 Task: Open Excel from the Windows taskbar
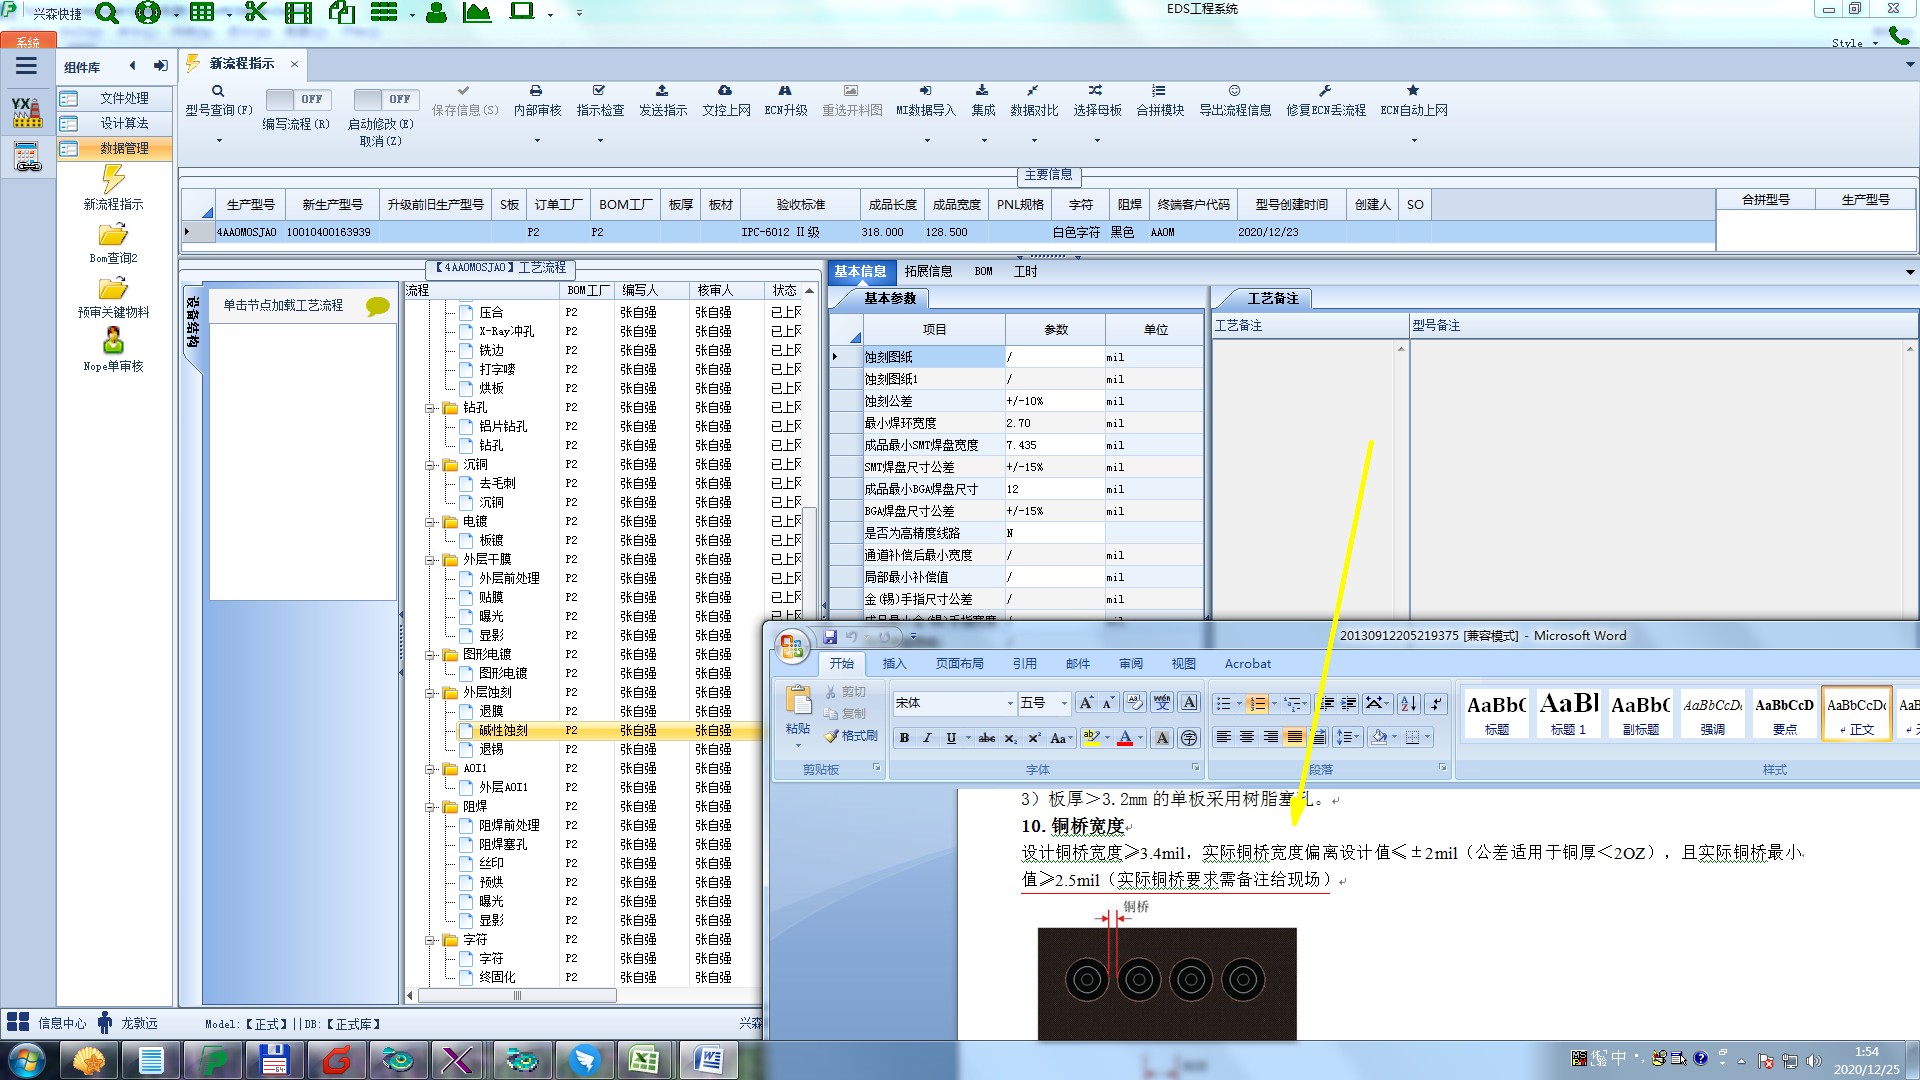643,1059
